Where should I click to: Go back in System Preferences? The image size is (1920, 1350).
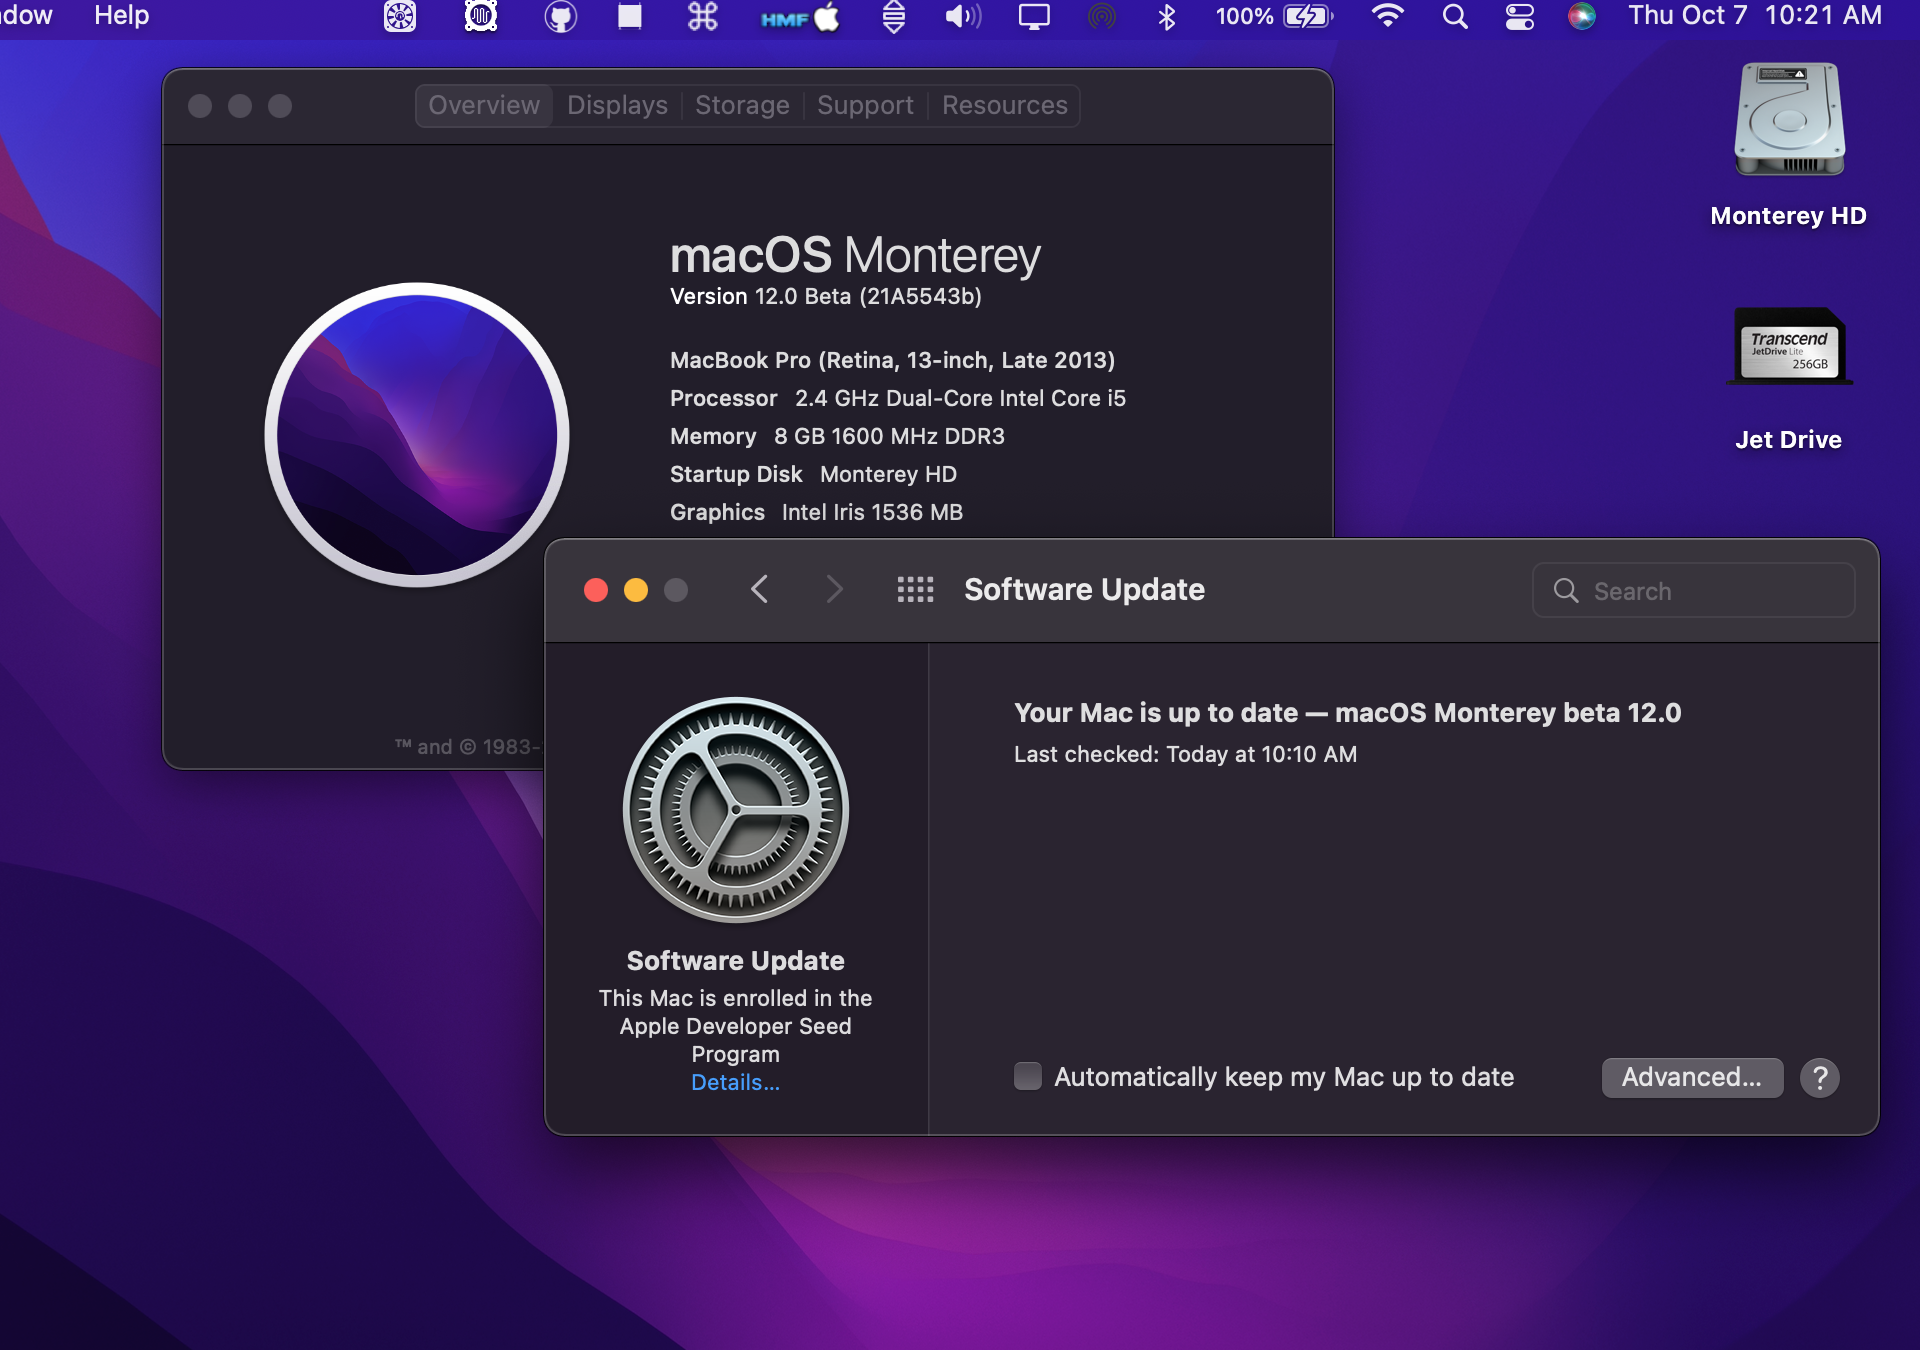point(759,590)
